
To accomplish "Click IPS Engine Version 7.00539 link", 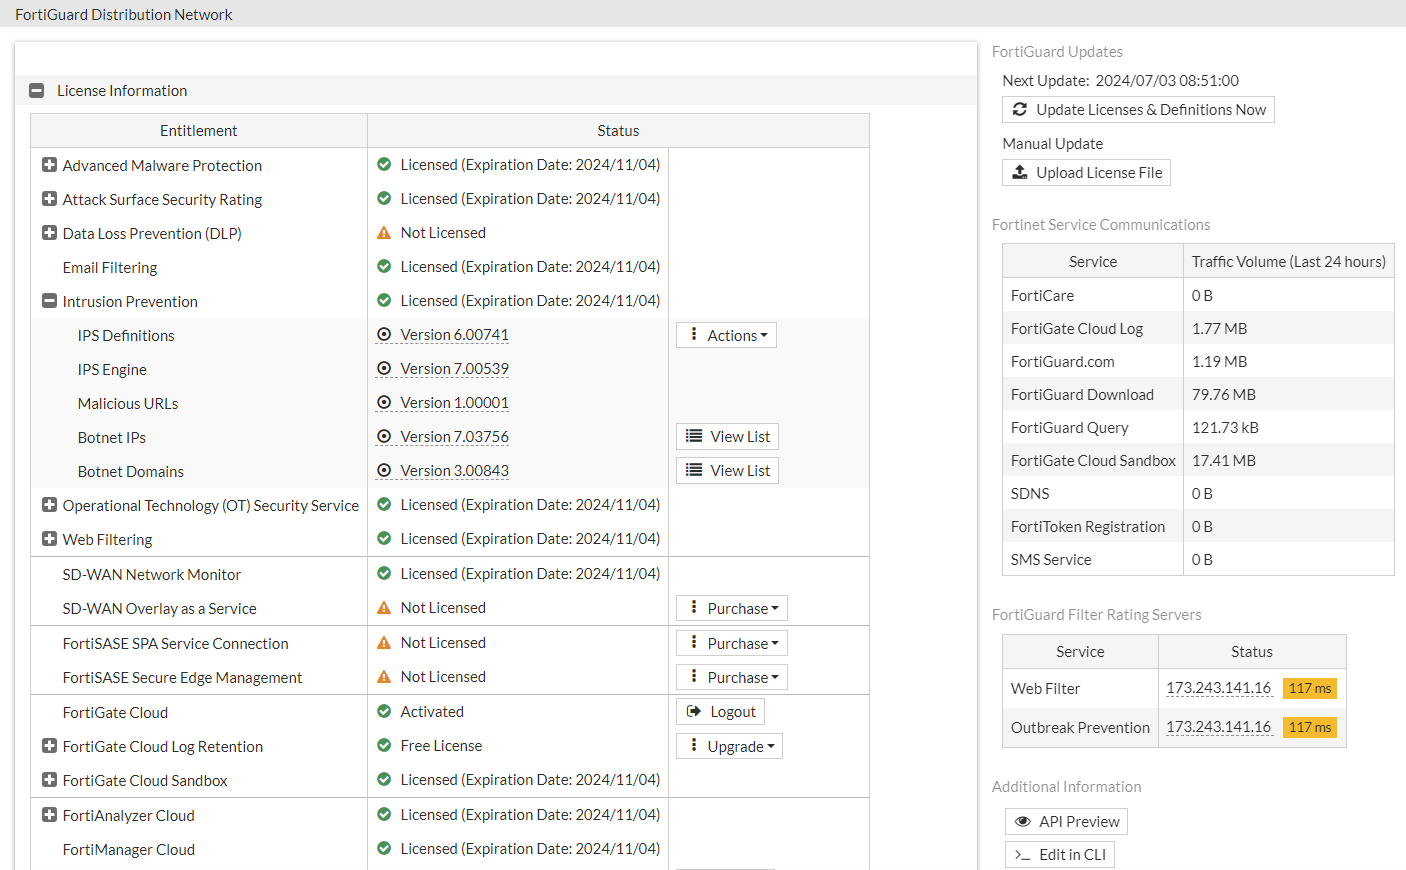I will 454,369.
